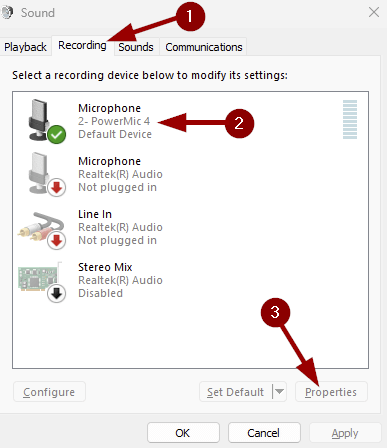Click the black disabled arrow badge on Stereo Mix
Screen dimensions: 387x448
57,293
